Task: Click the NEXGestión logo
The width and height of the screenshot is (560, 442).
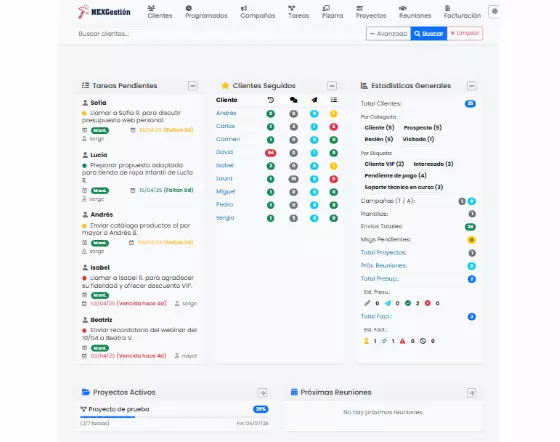Action: pos(104,12)
